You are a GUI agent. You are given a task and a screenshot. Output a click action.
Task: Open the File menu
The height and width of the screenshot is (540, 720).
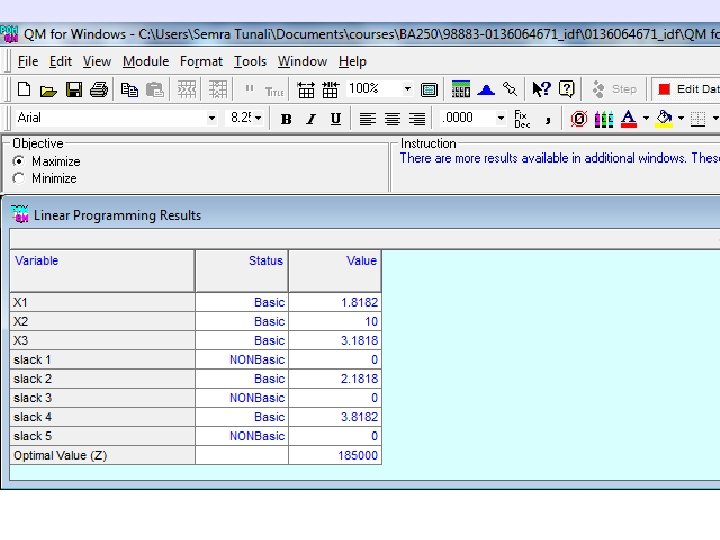pyautogui.click(x=28, y=61)
